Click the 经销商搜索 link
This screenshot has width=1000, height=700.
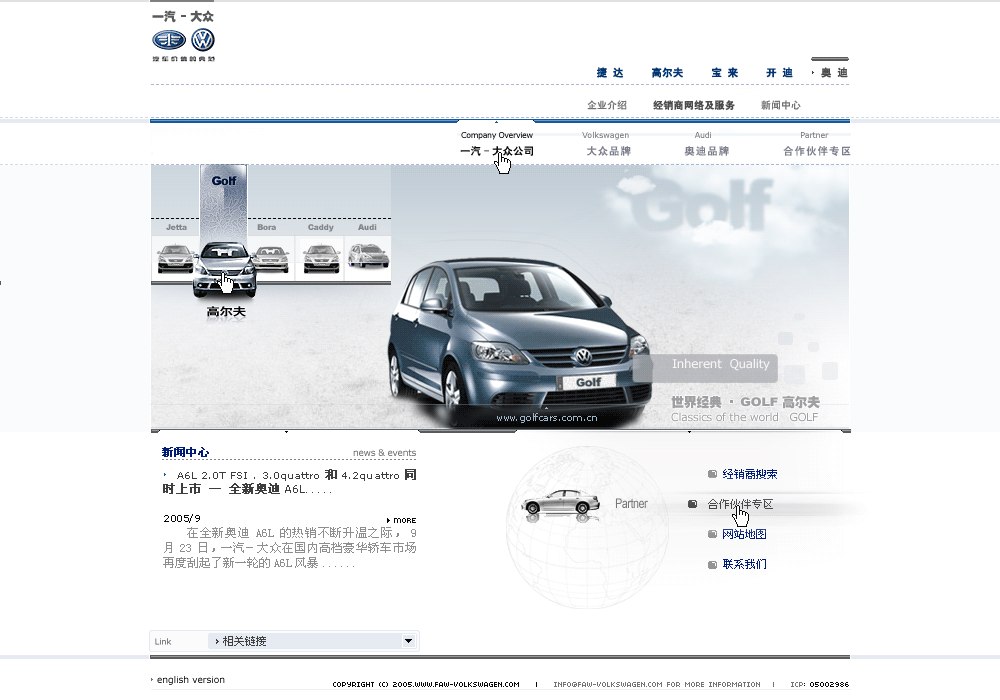[750, 474]
